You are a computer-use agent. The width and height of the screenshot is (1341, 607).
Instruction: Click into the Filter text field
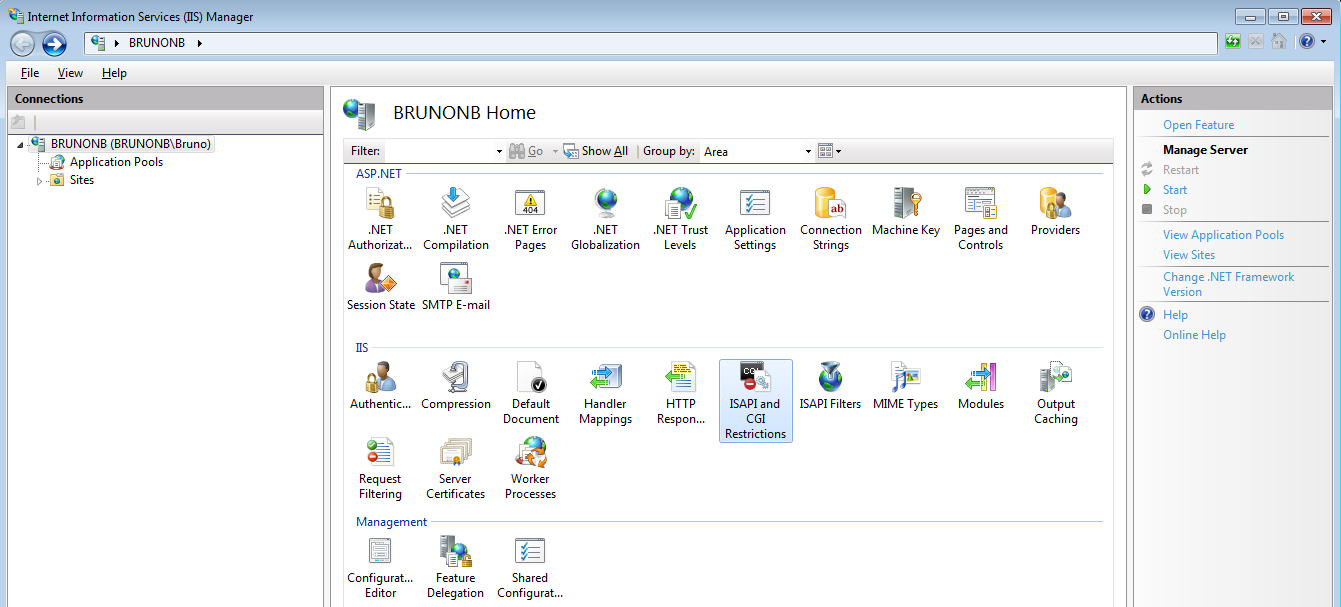439,151
